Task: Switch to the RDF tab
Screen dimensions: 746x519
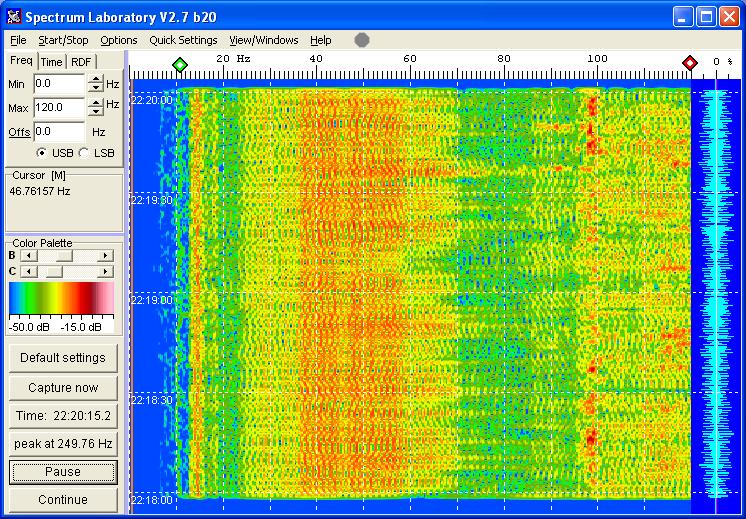Action: click(x=81, y=62)
